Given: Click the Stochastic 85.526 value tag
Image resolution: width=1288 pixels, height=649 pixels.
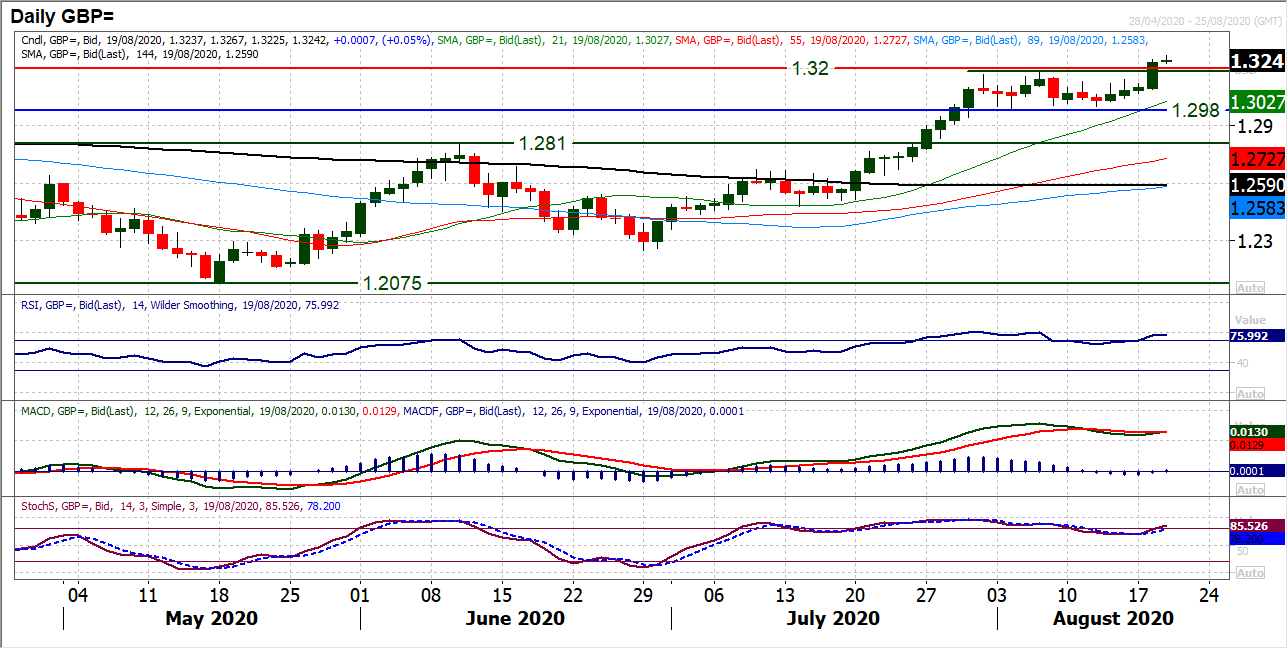Looking at the screenshot, I should [x=1250, y=525].
